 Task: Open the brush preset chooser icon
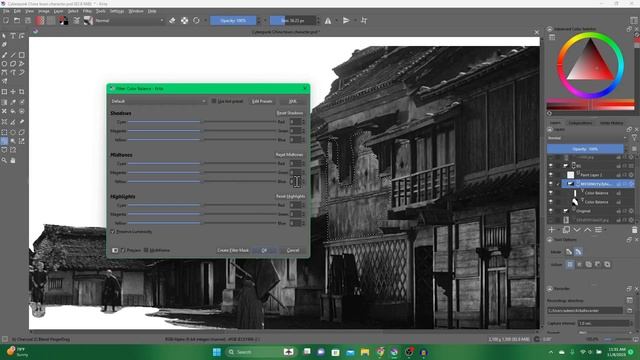(x=88, y=20)
